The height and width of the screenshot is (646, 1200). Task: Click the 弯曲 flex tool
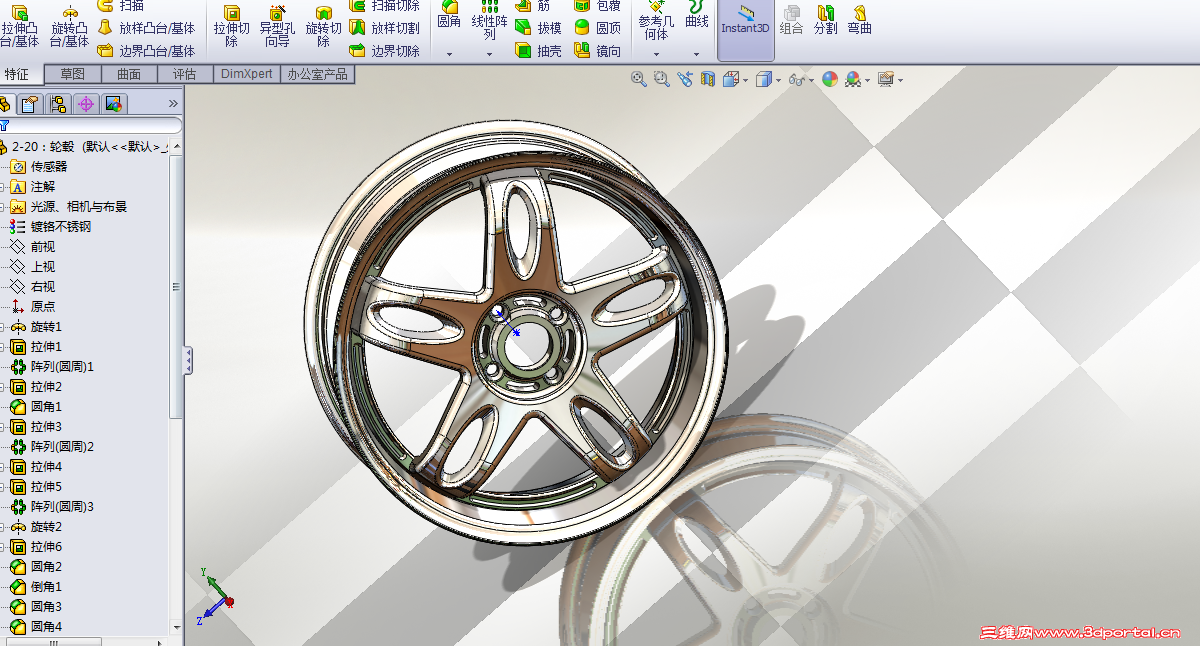coord(859,20)
